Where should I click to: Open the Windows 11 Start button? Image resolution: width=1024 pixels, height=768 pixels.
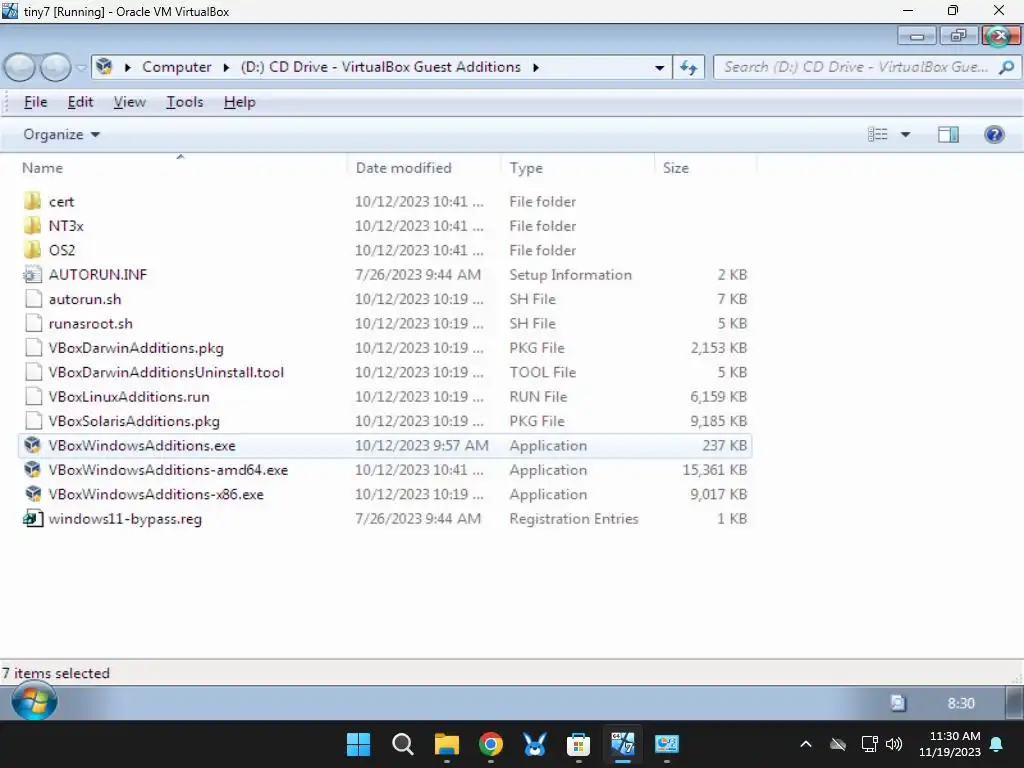[358, 744]
